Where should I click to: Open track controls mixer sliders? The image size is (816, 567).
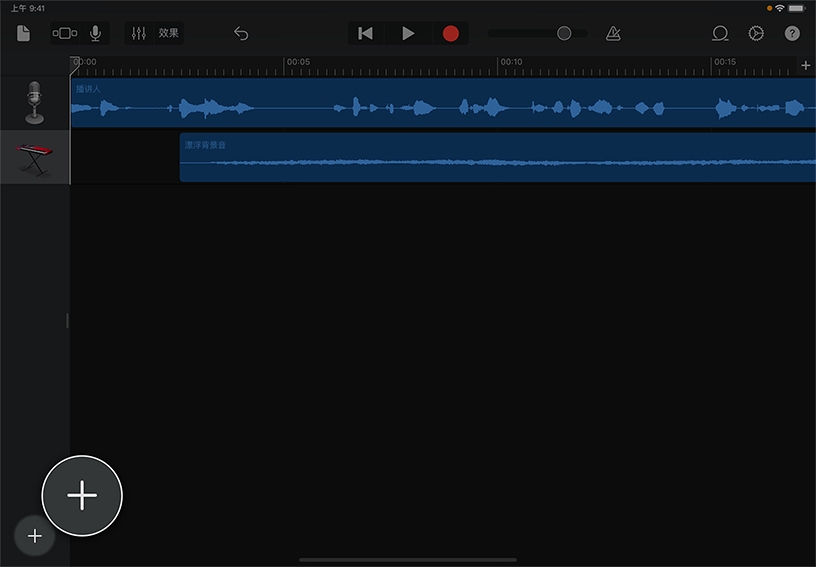[x=139, y=33]
